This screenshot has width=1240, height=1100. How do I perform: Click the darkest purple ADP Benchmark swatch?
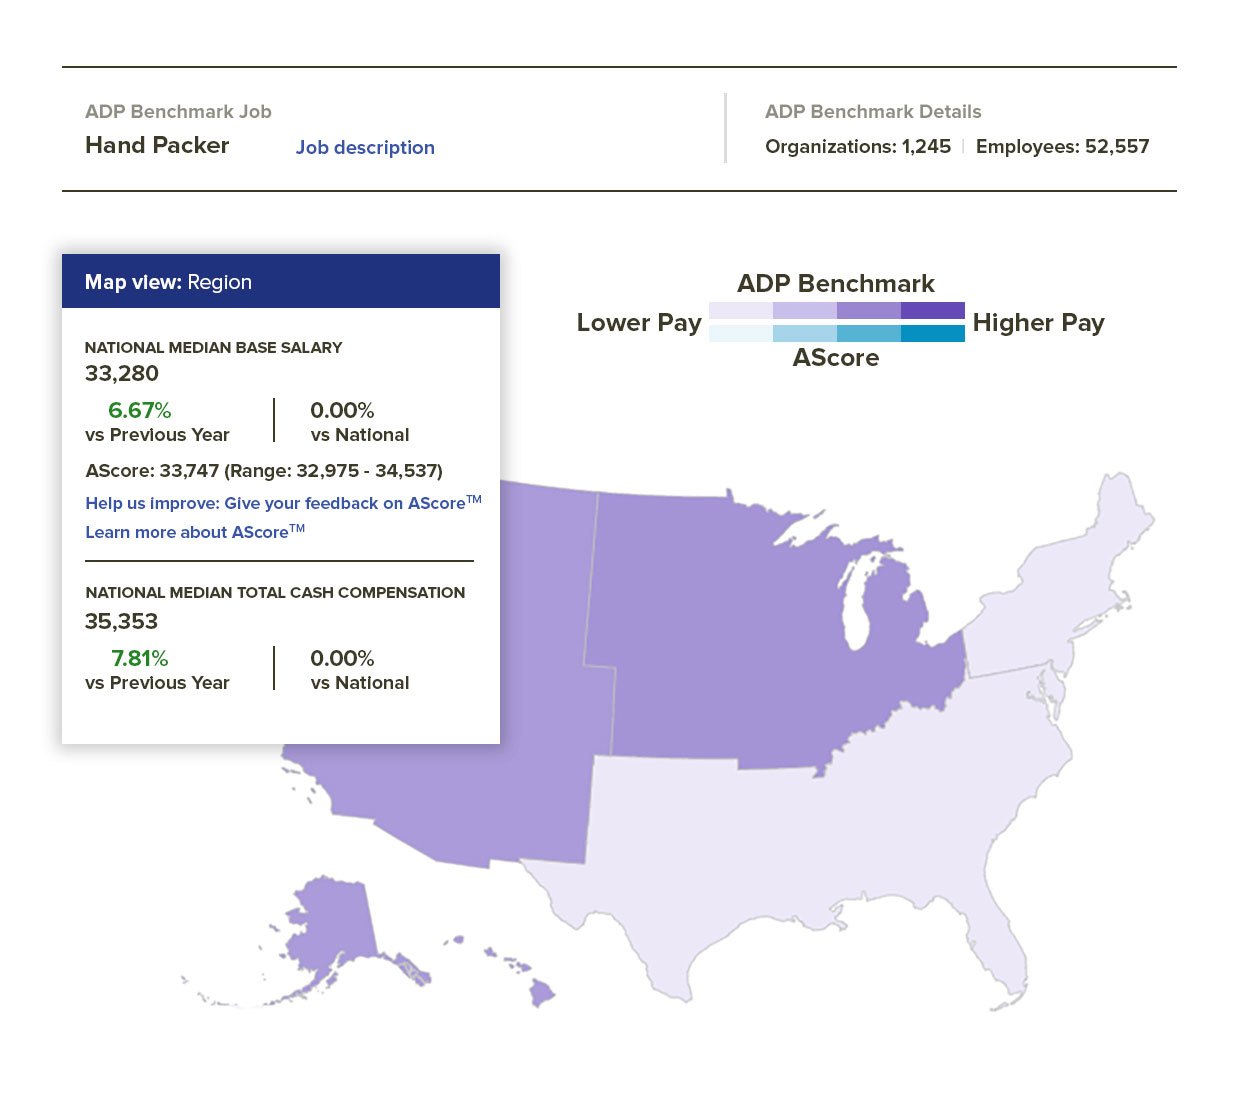[x=932, y=310]
